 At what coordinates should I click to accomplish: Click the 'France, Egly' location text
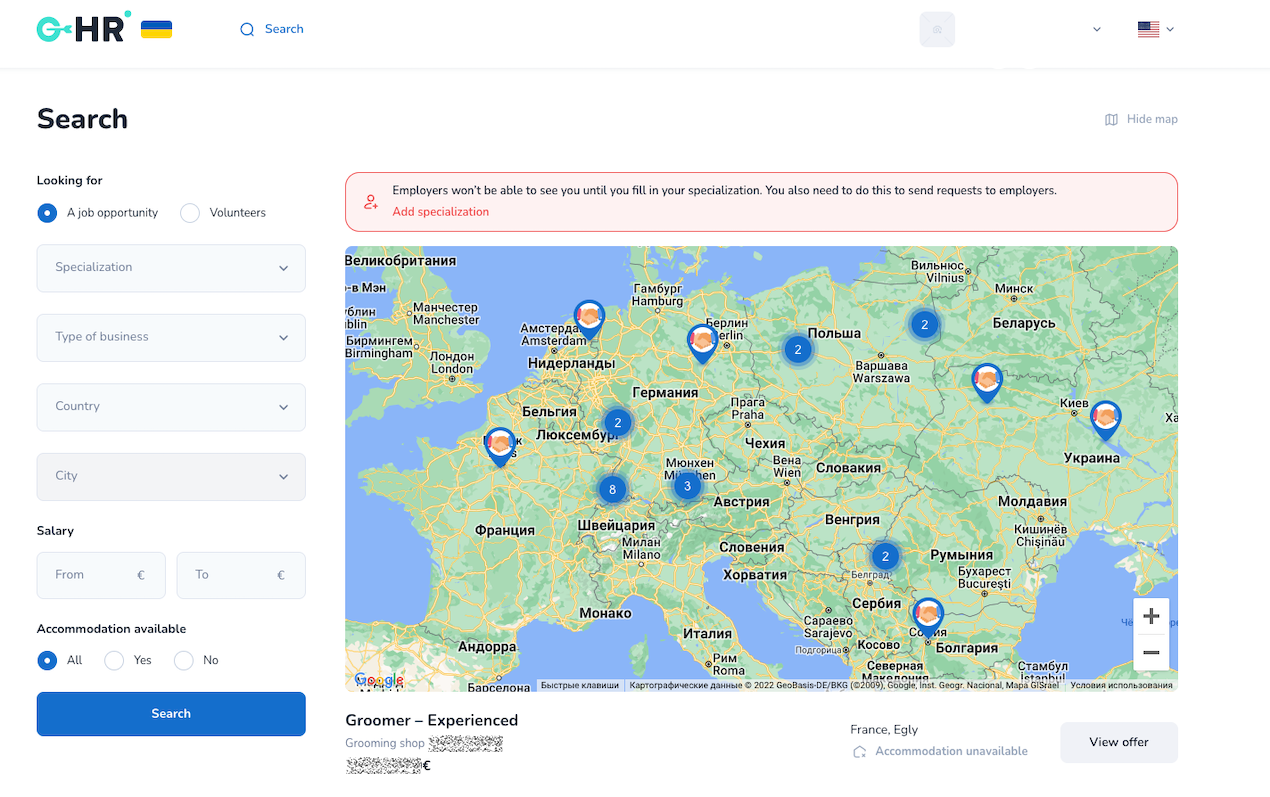coord(884,730)
